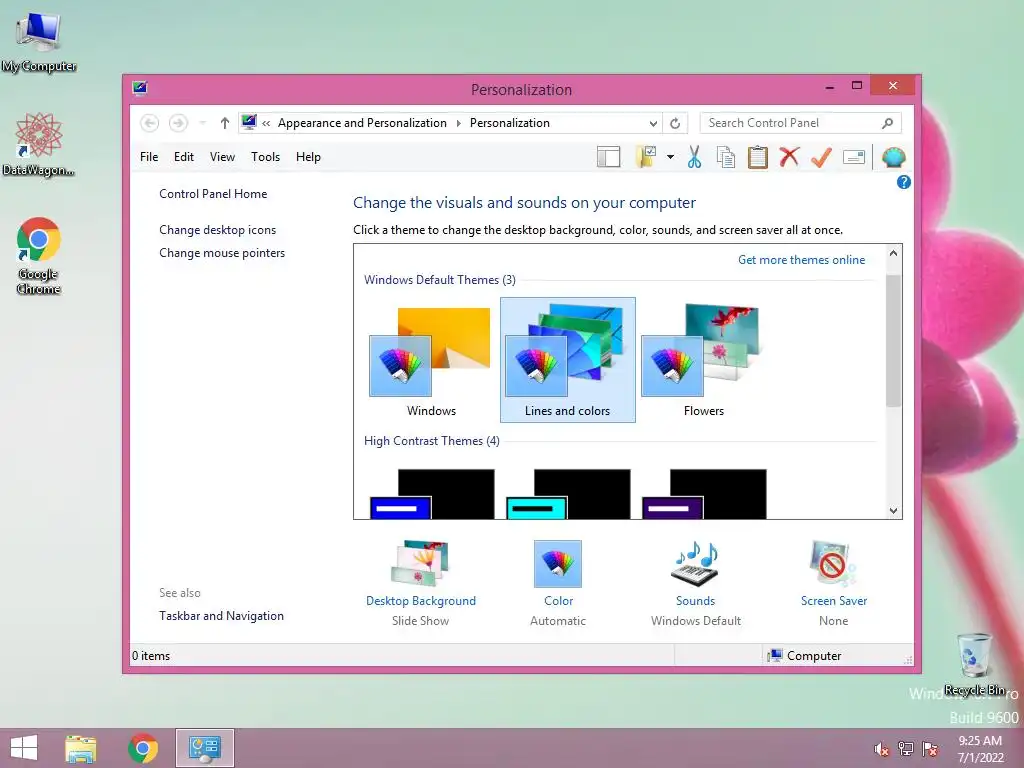Image resolution: width=1024 pixels, height=768 pixels.
Task: Click the layout pane toolbar icon
Action: tap(608, 157)
